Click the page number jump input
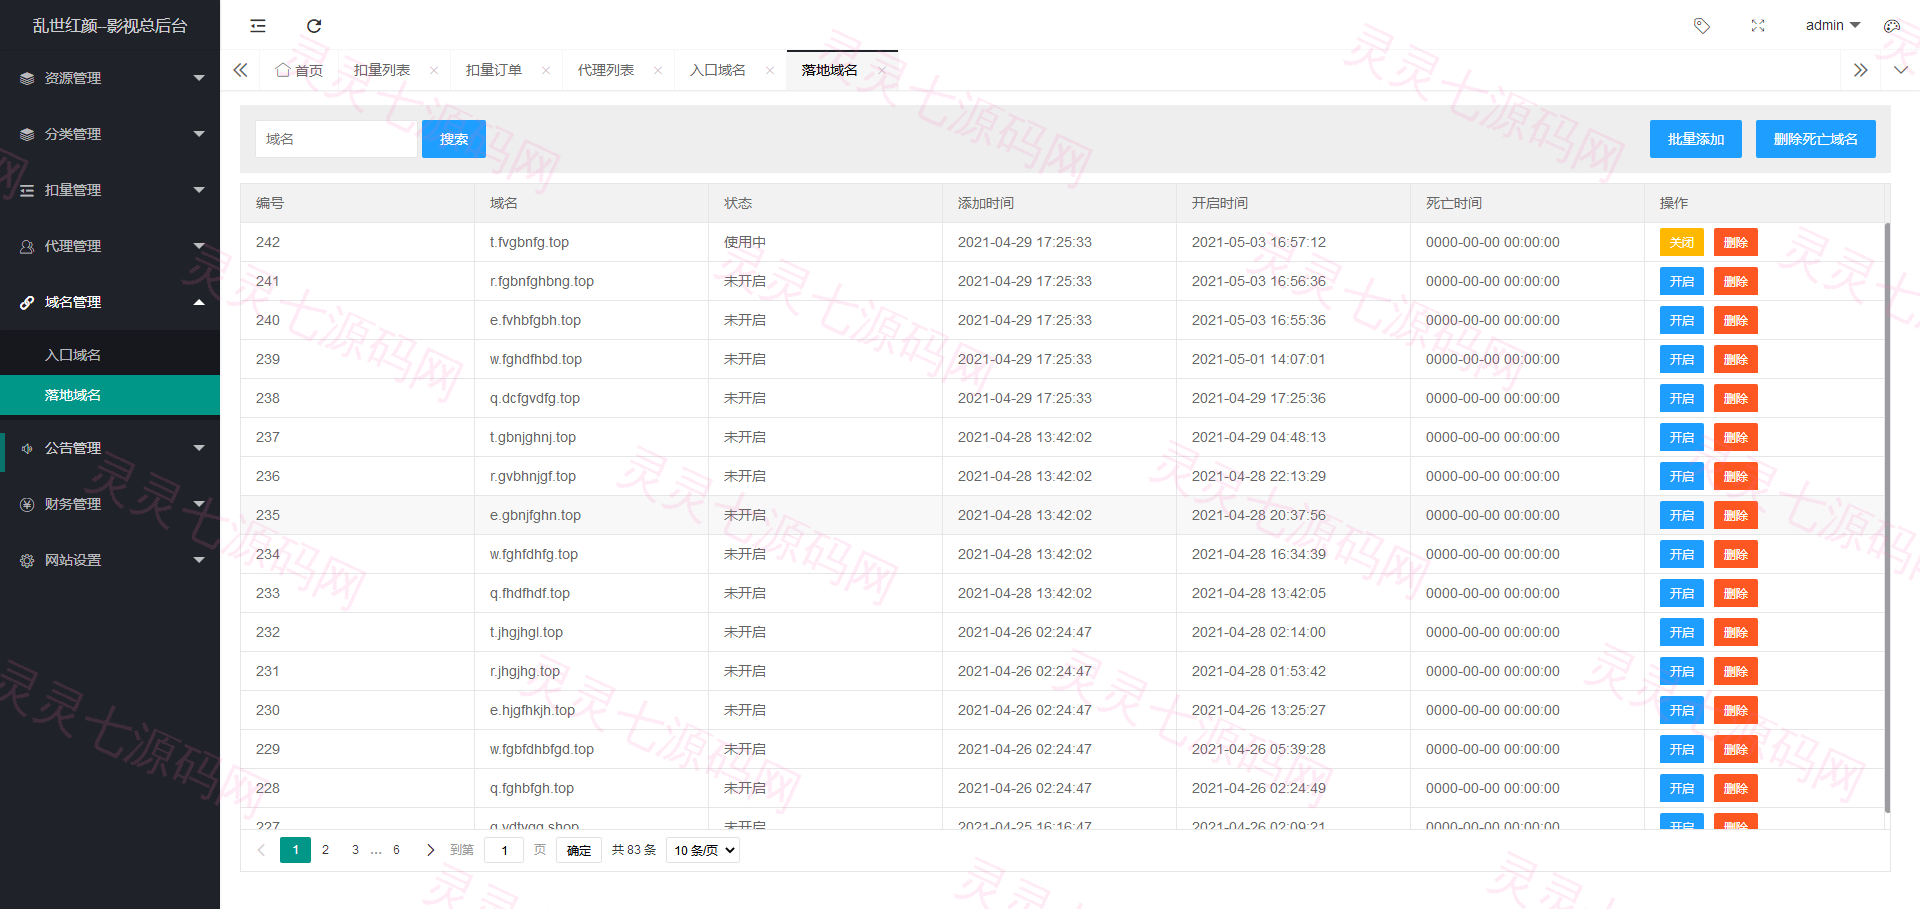This screenshot has height=909, width=1920. [x=504, y=850]
